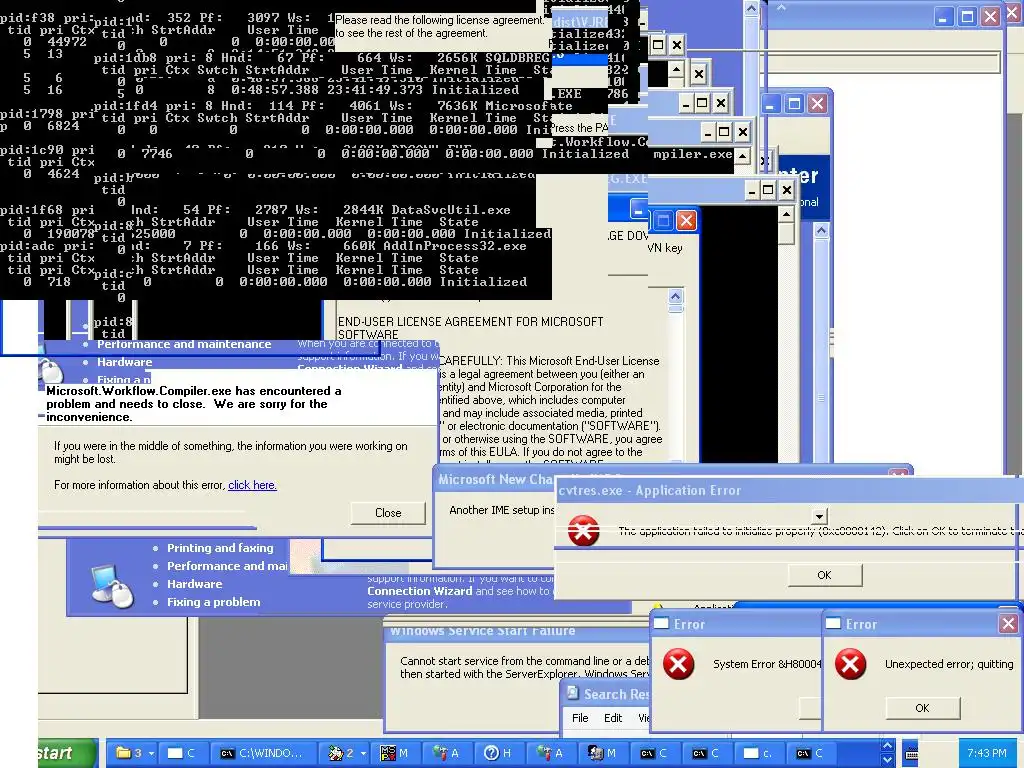Click the title icon of the System Error dialog
Viewport: 1024px width, 768px height.
pos(662,624)
